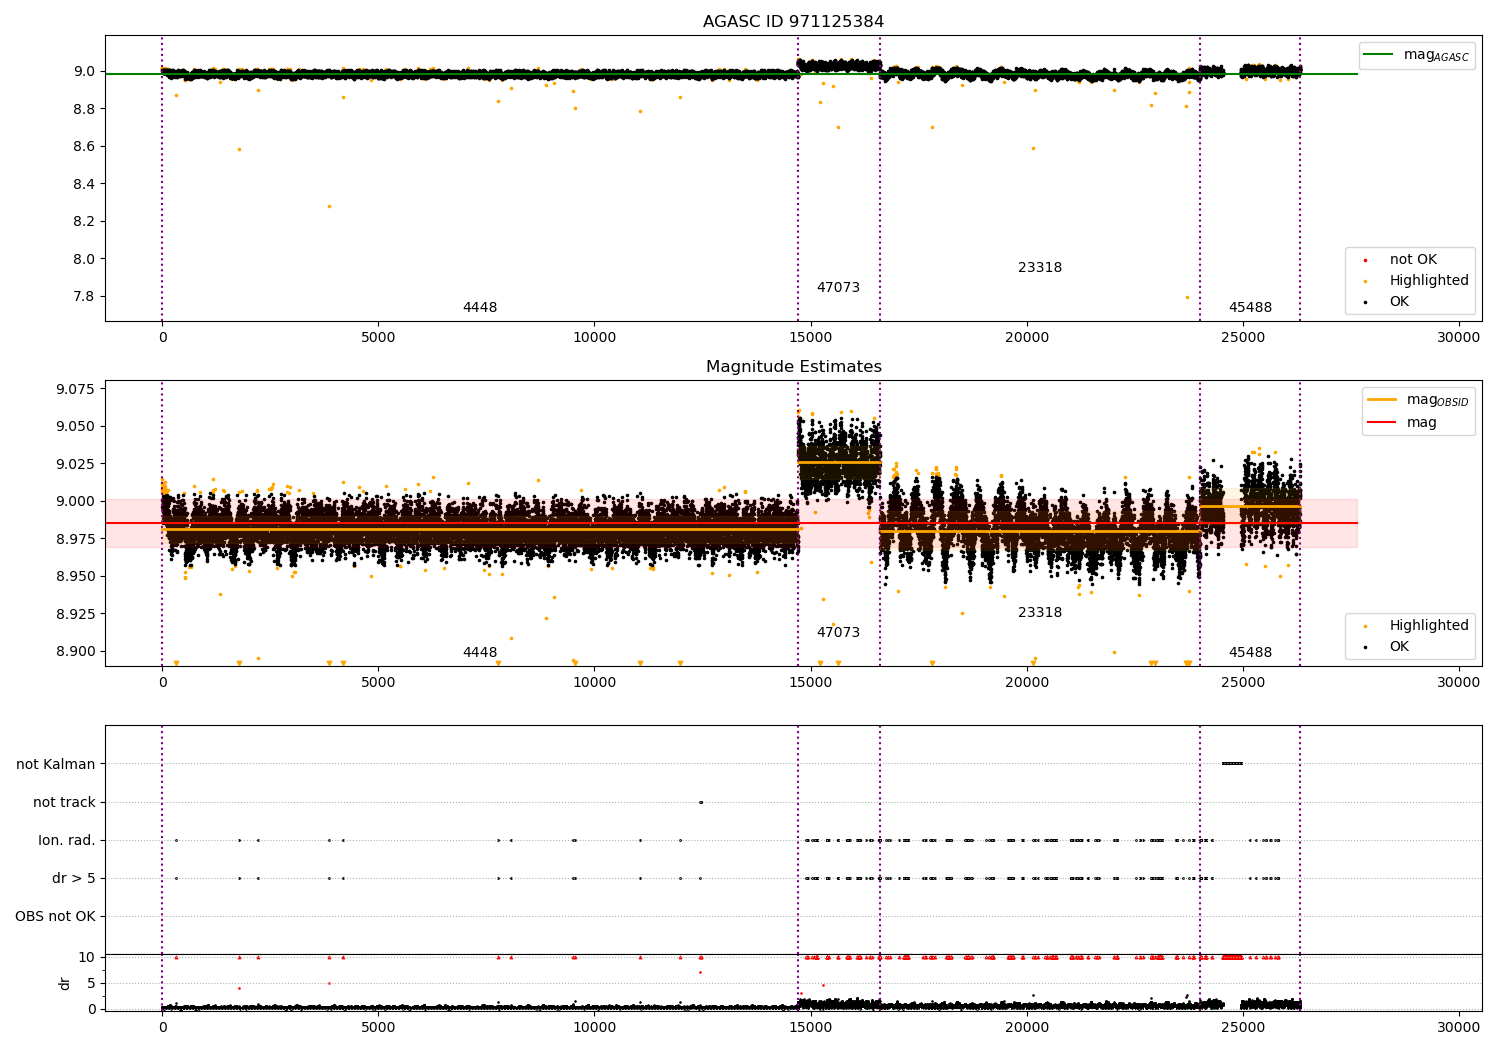
Task: Click the '8.6' tick on top y-axis
Action: click(84, 146)
